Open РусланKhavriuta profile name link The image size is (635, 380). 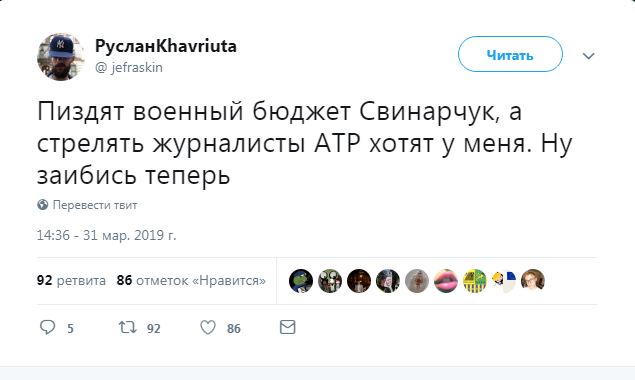pos(166,46)
